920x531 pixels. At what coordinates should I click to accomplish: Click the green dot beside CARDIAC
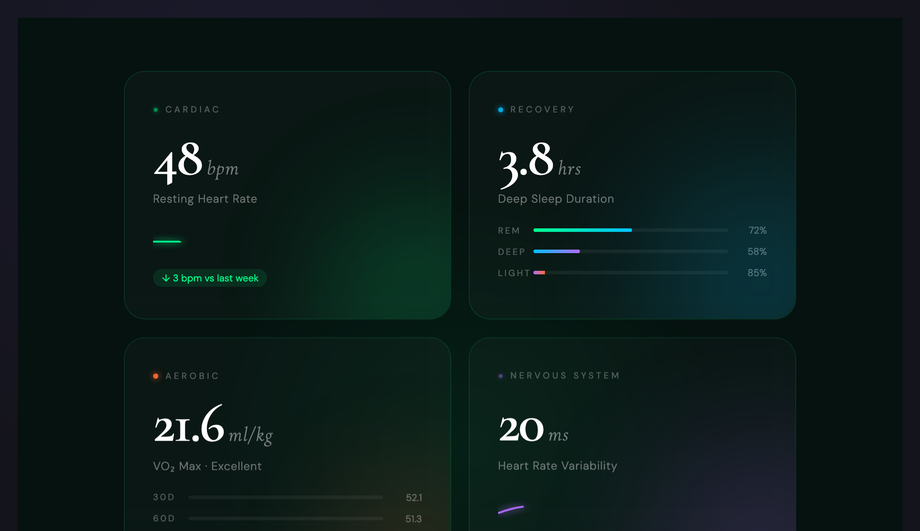point(155,110)
